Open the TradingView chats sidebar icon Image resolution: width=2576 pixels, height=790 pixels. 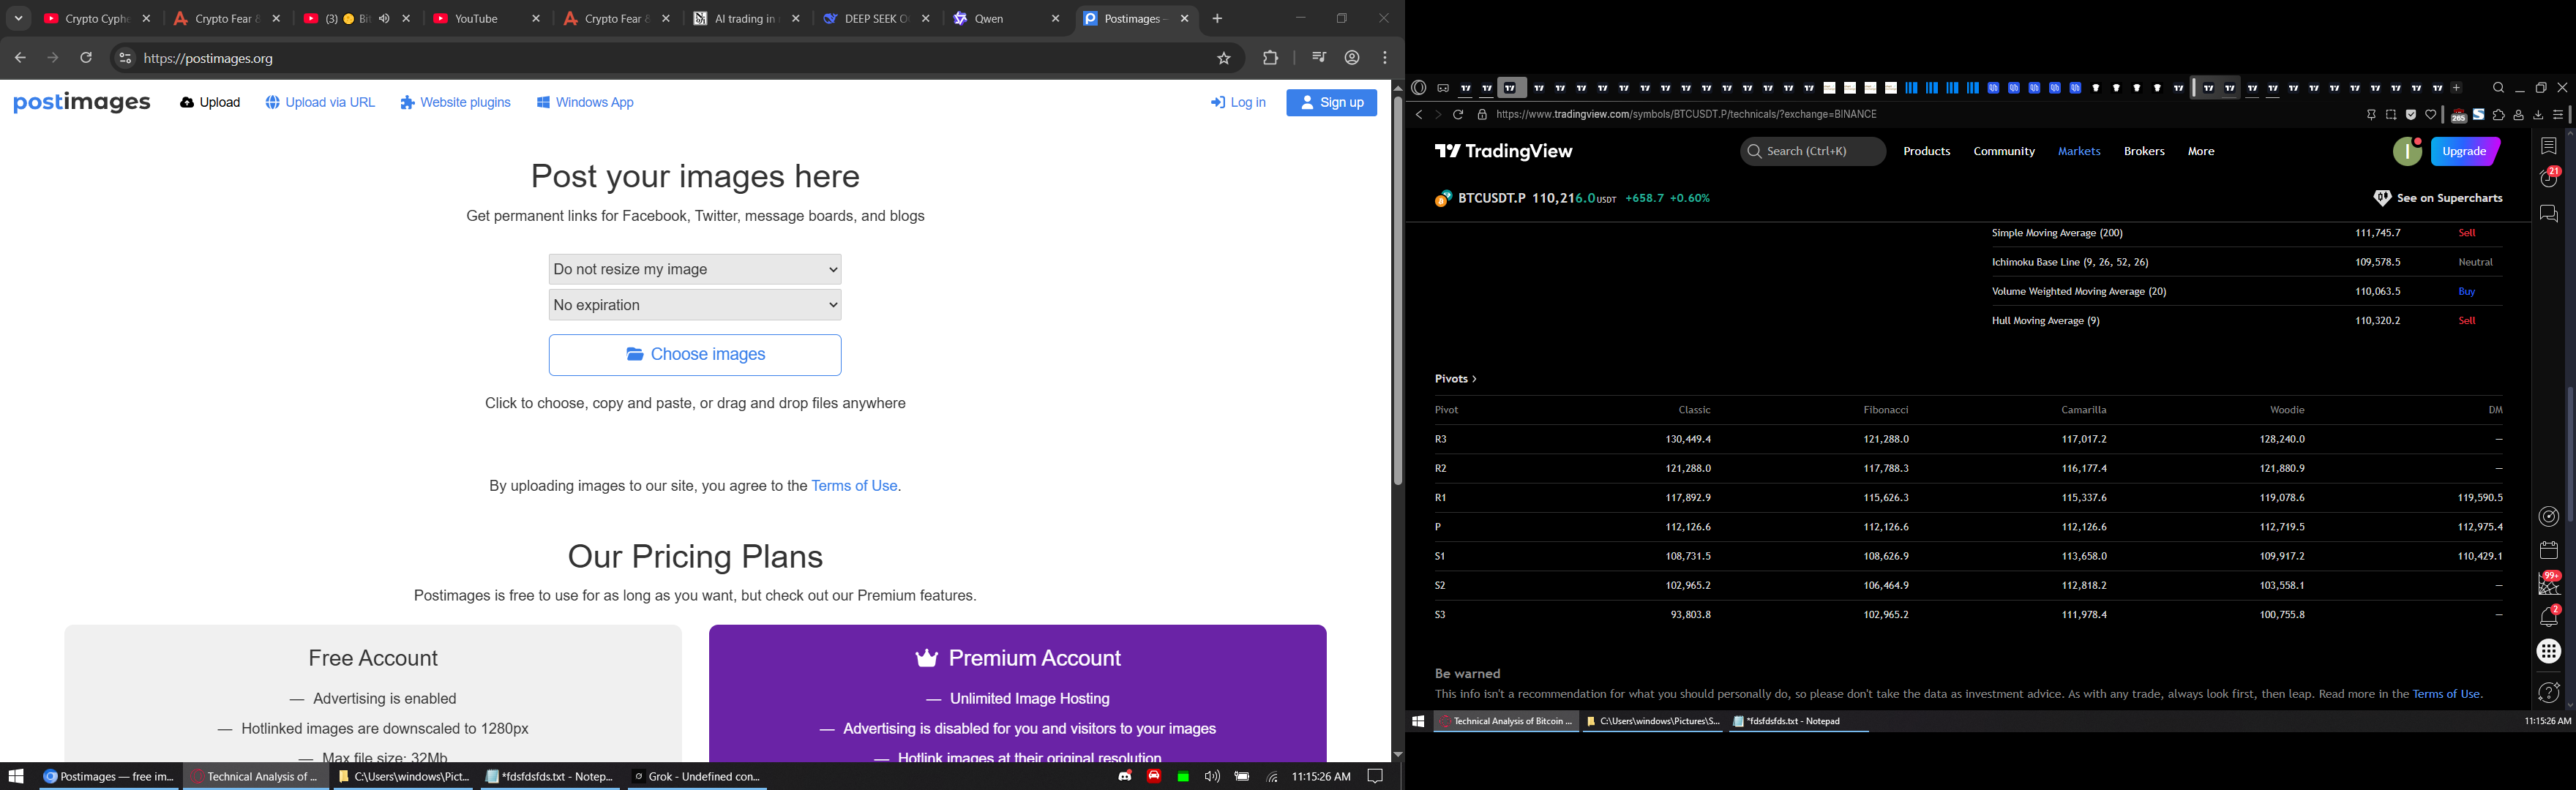(2548, 214)
